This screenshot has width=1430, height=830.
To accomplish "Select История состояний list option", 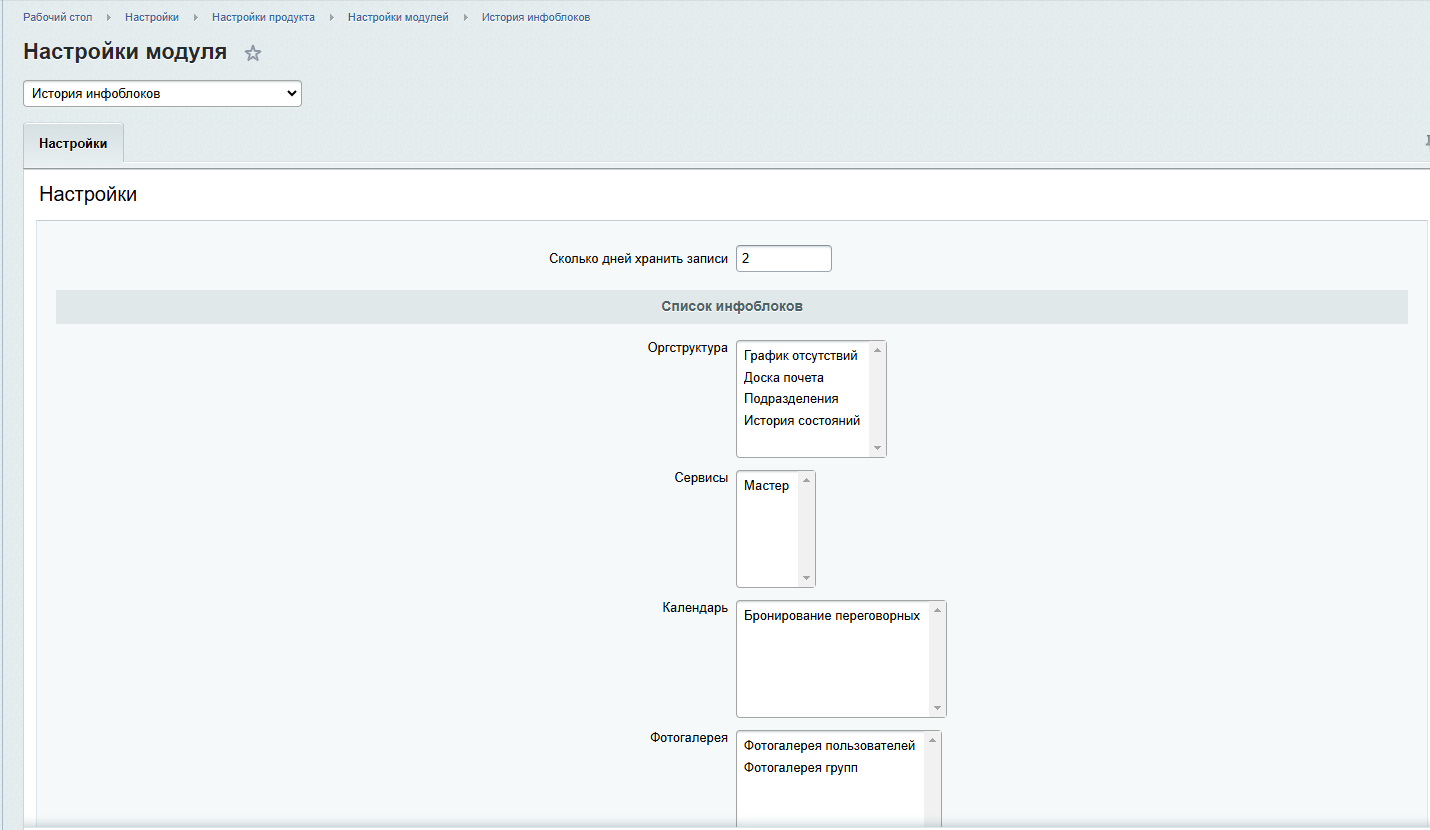I will (801, 421).
